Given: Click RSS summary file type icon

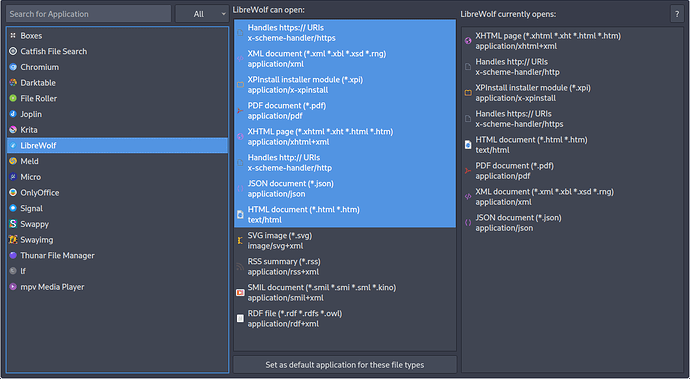Looking at the screenshot, I should 240,266.
